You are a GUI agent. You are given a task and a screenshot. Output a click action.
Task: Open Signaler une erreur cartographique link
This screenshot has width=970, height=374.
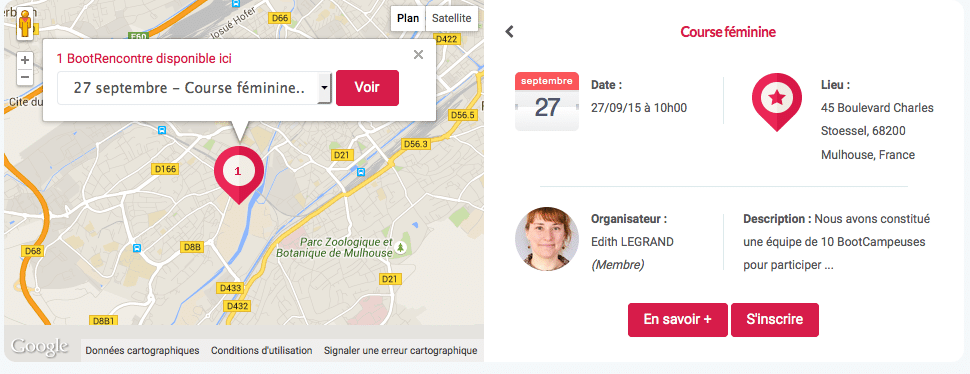(x=400, y=351)
